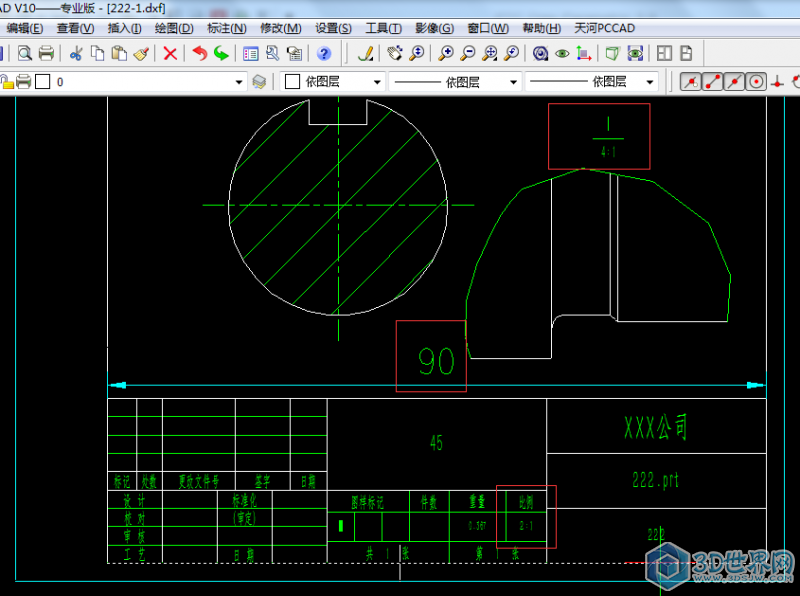The height and width of the screenshot is (596, 800).
Task: Toggle layer lock padlock icon
Action: click(6, 82)
